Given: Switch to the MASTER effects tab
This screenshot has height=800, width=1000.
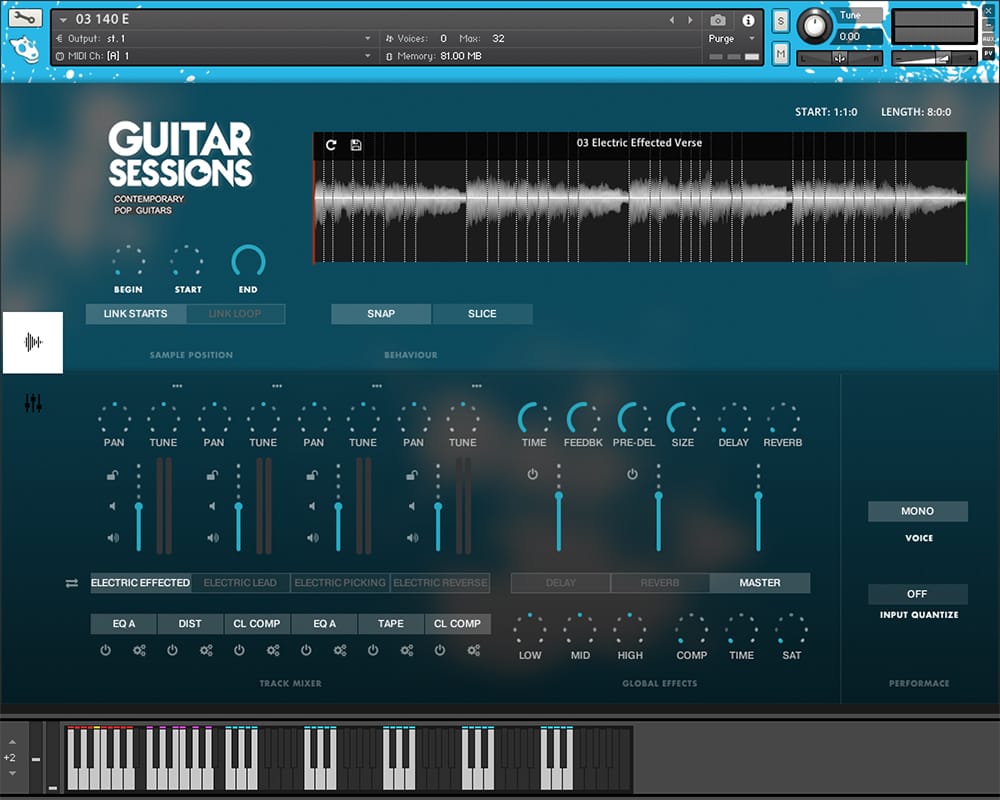Looking at the screenshot, I should tap(760, 583).
